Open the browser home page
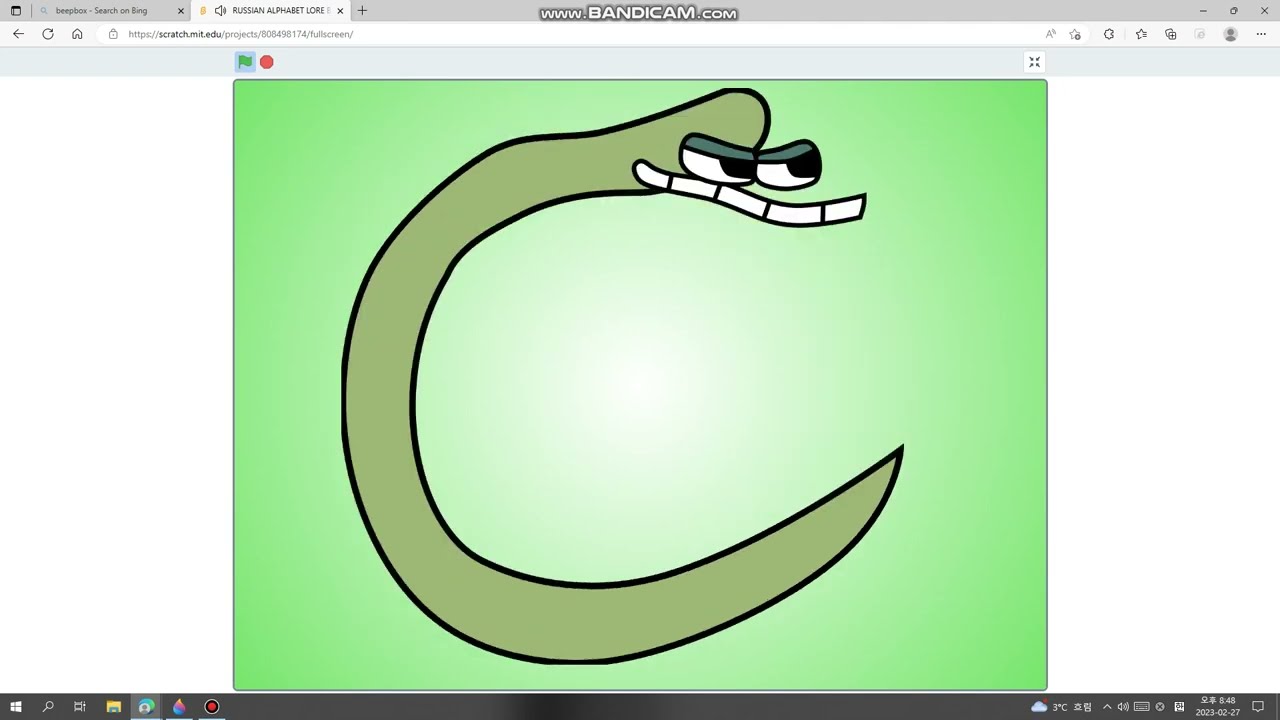Image resolution: width=1280 pixels, height=720 pixels. pos(77,34)
